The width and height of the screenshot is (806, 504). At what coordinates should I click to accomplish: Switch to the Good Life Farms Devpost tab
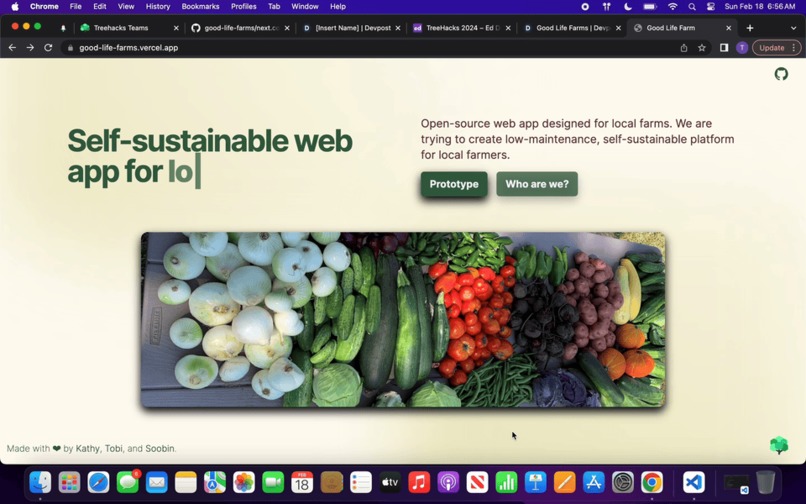pyautogui.click(x=573, y=28)
